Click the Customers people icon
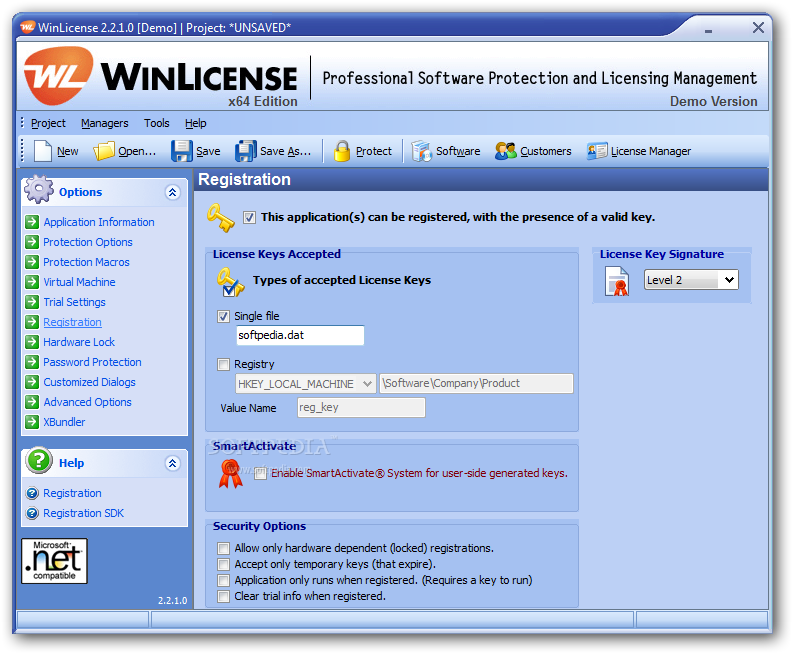The height and width of the screenshot is (654, 793). 505,151
